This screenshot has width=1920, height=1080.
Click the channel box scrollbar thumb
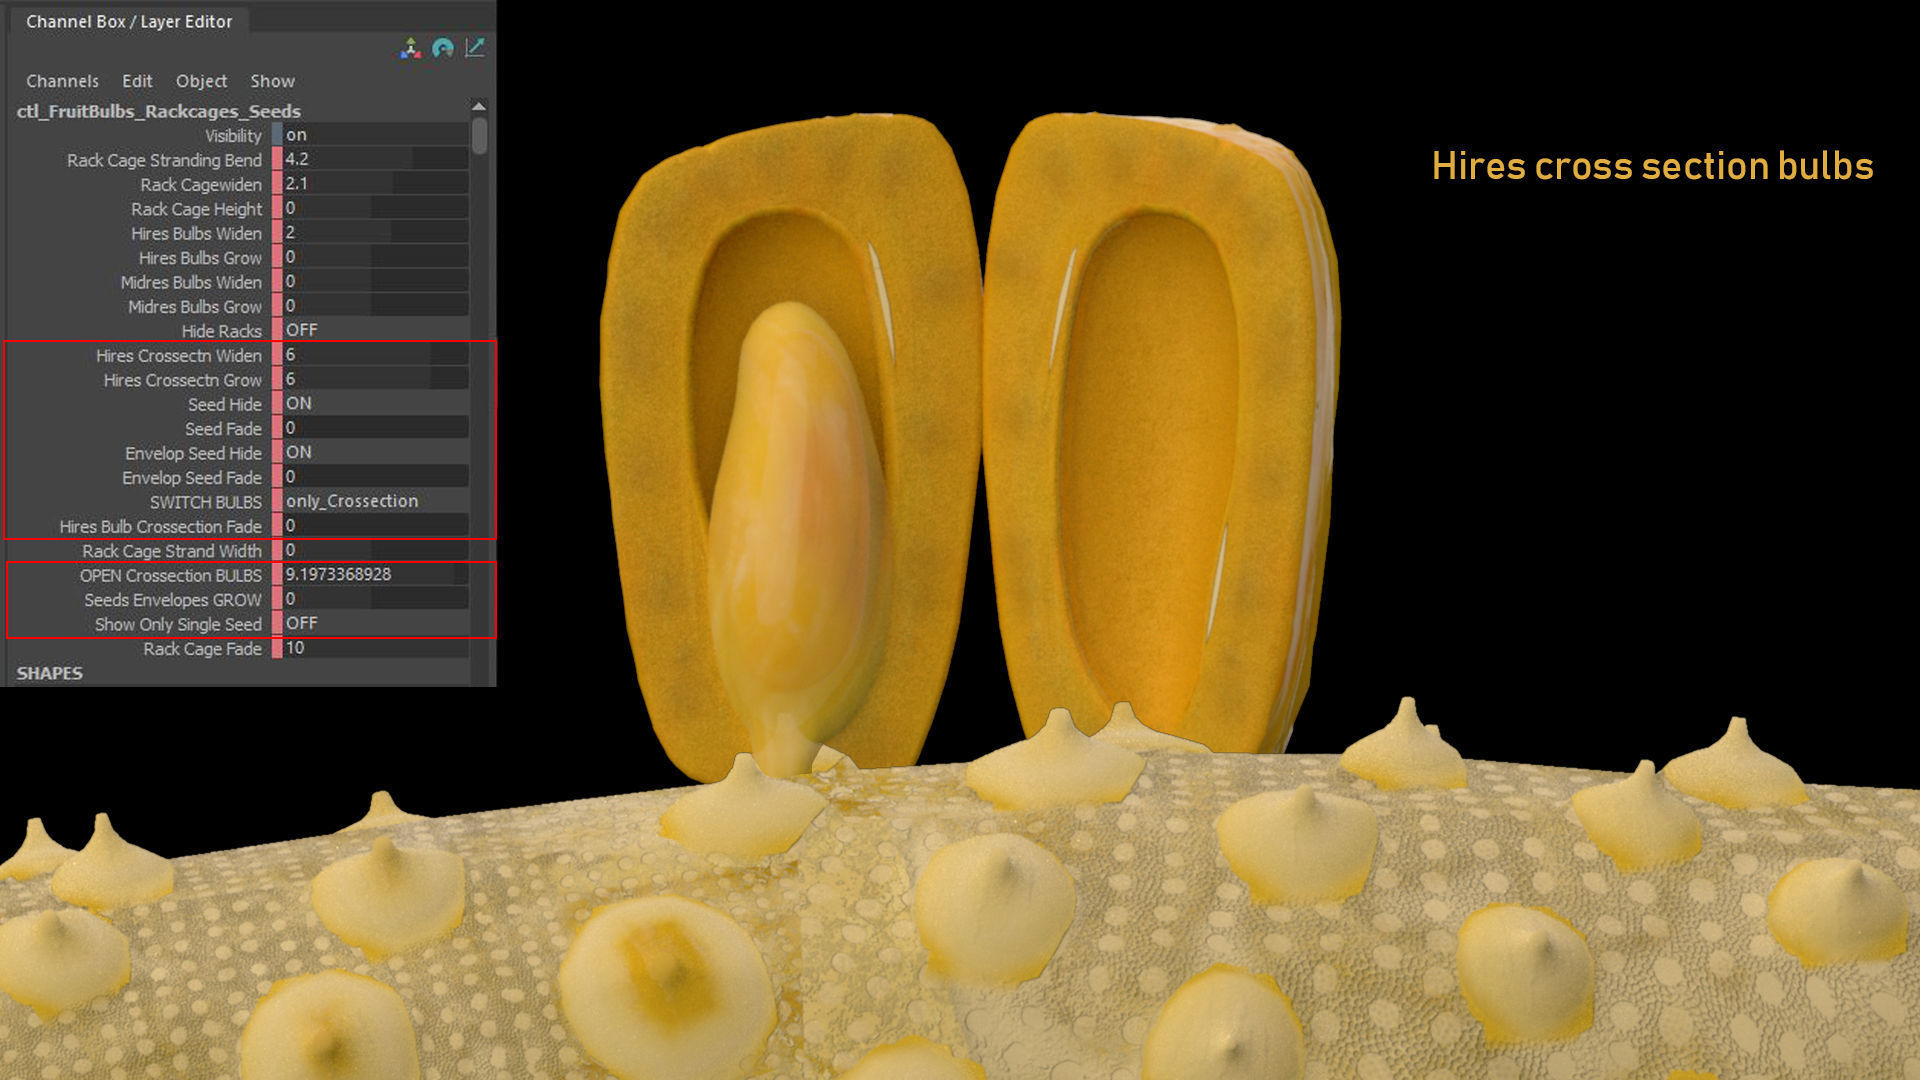[x=480, y=136]
